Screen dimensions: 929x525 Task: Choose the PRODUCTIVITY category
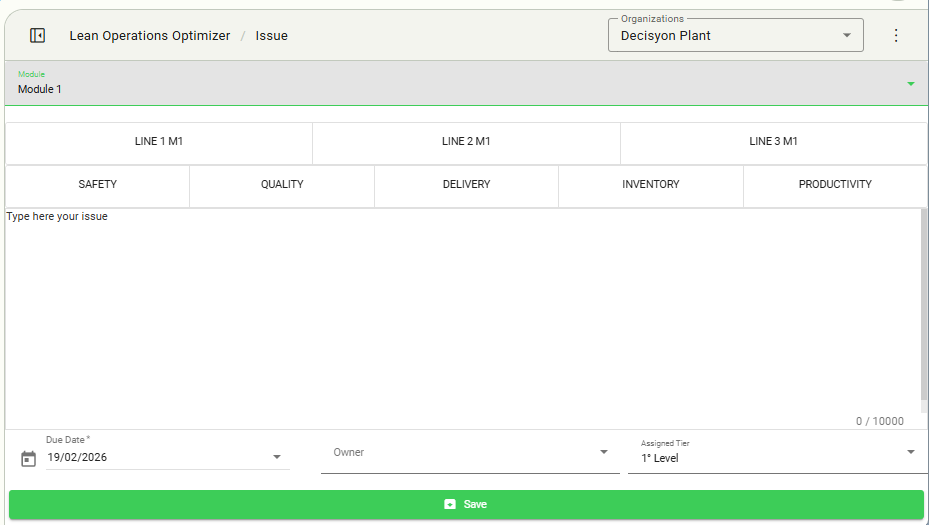coord(835,185)
